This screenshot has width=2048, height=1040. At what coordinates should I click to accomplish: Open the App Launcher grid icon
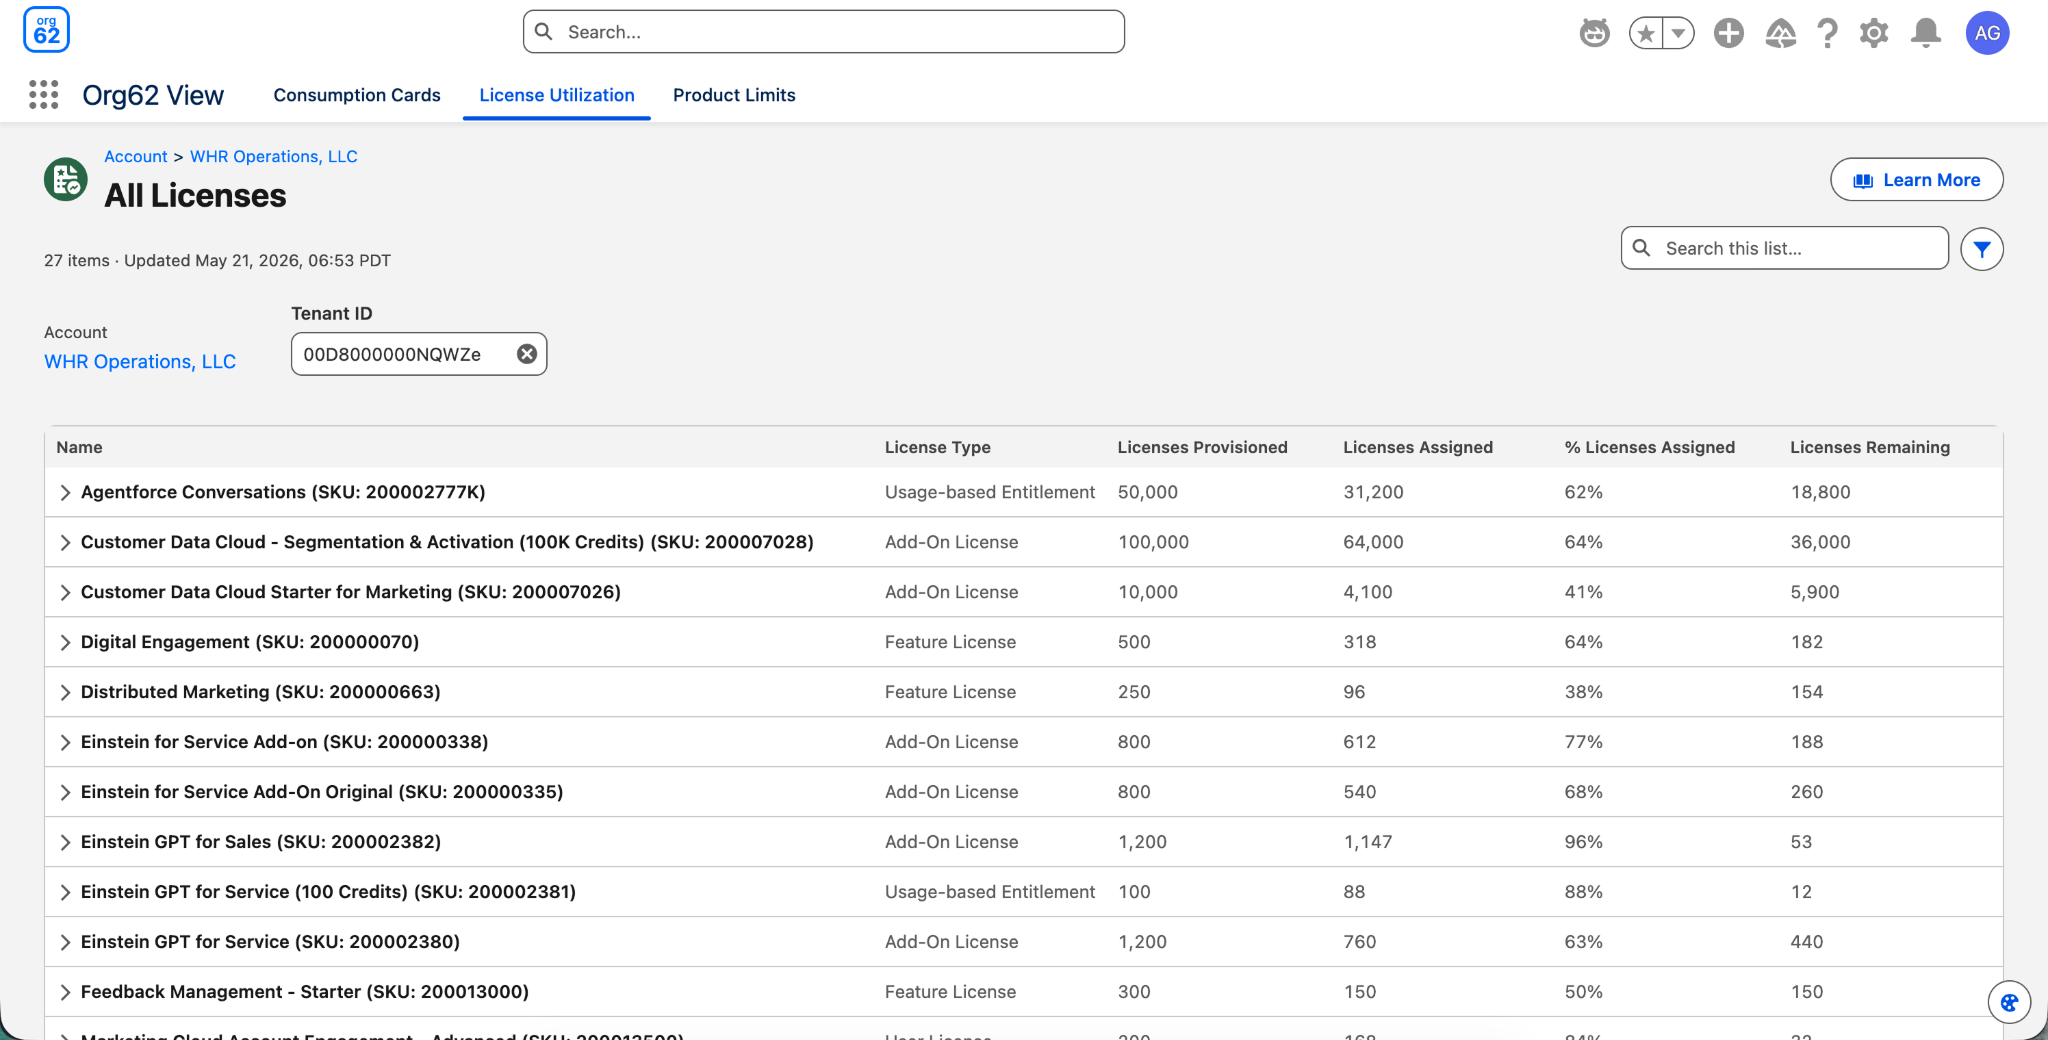tap(43, 95)
